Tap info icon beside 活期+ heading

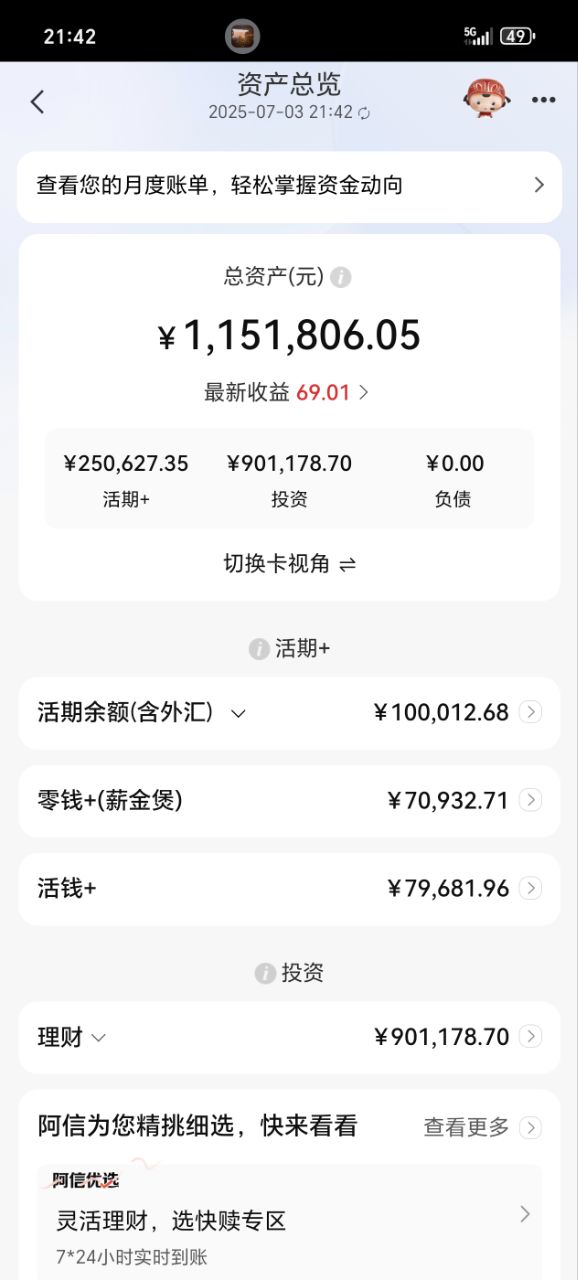click(x=259, y=649)
